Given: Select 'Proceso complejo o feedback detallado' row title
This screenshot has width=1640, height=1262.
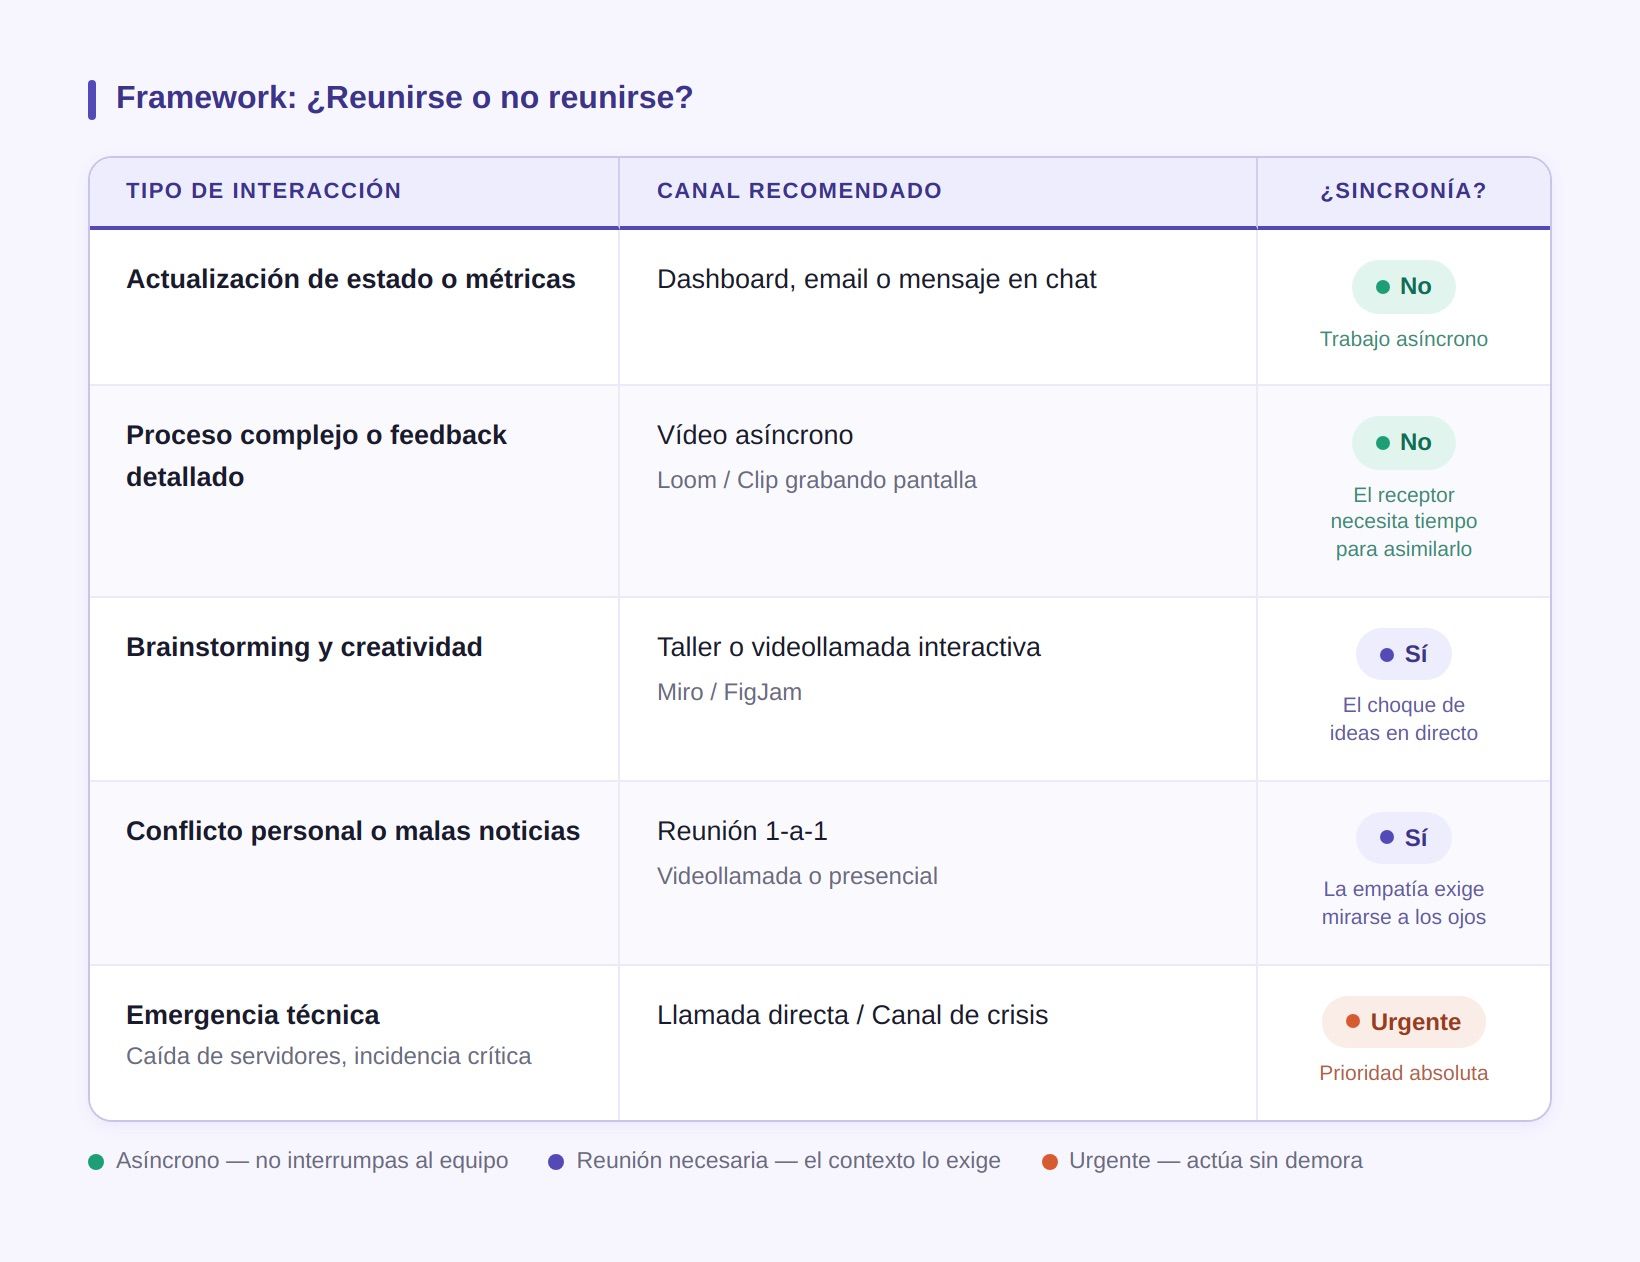Looking at the screenshot, I should click(x=316, y=456).
